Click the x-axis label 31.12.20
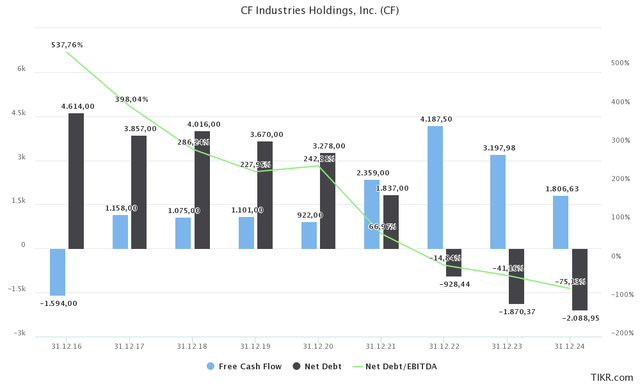 (318, 346)
